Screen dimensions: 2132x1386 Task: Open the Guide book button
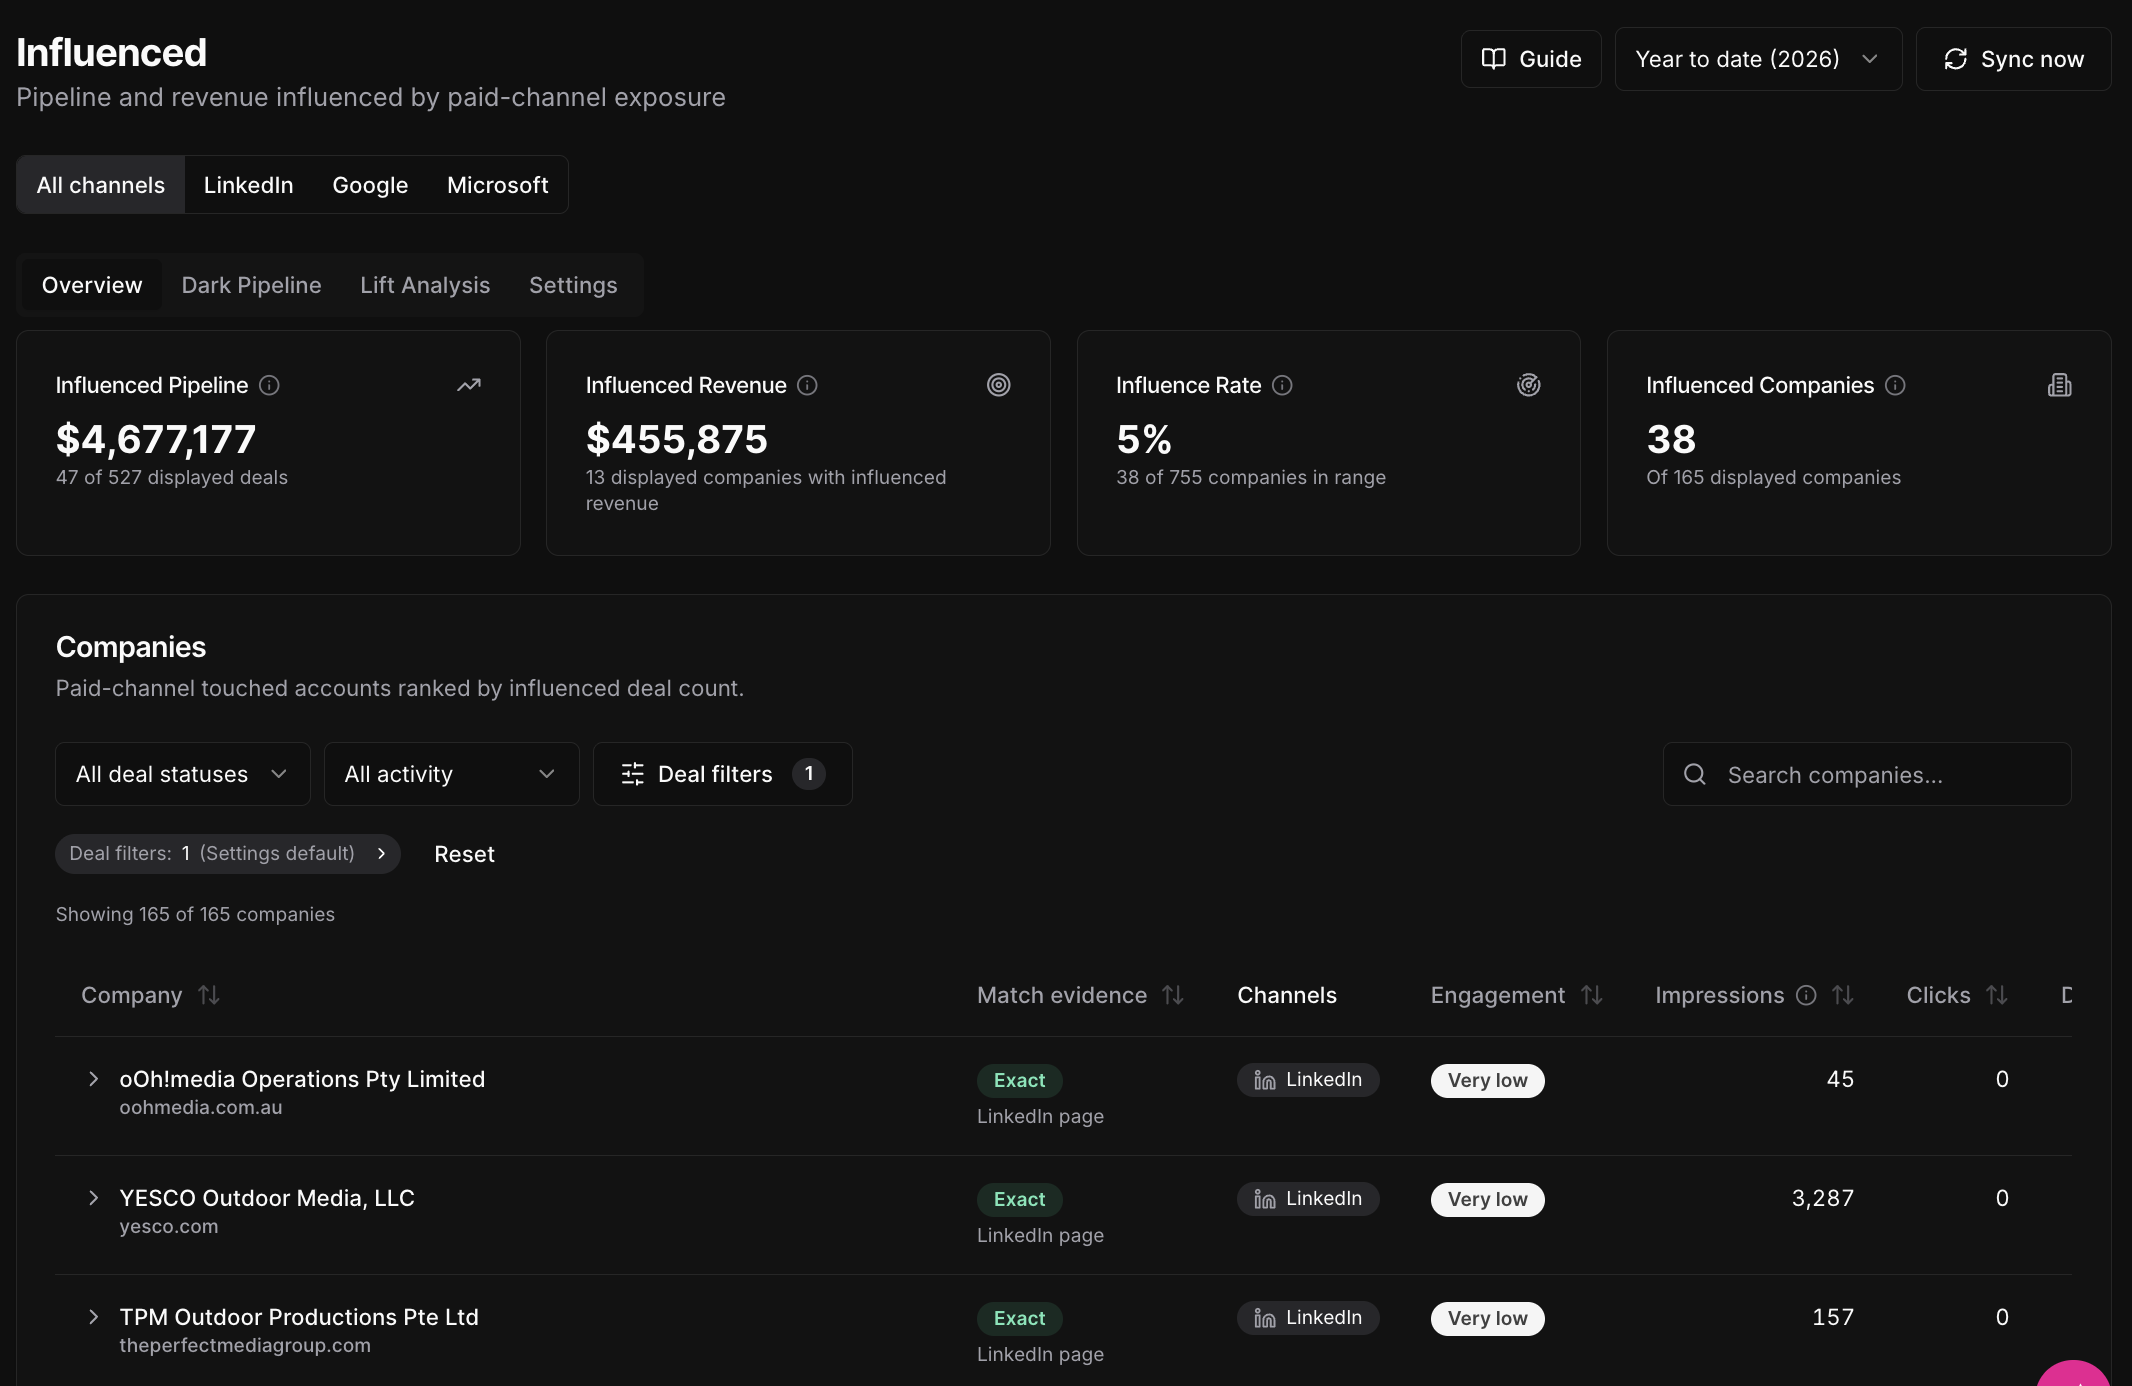pos(1531,59)
